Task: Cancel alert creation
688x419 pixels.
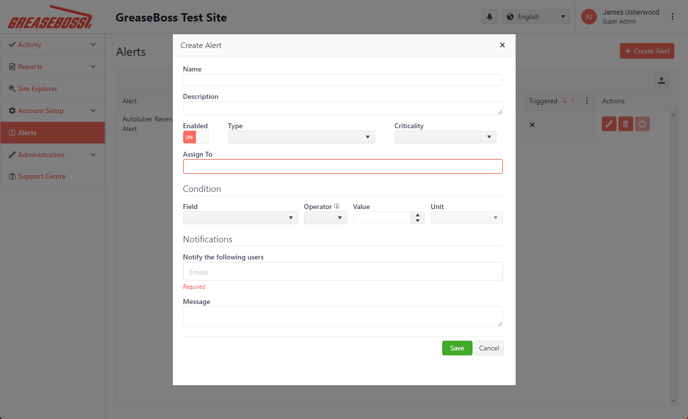Action: pyautogui.click(x=489, y=348)
